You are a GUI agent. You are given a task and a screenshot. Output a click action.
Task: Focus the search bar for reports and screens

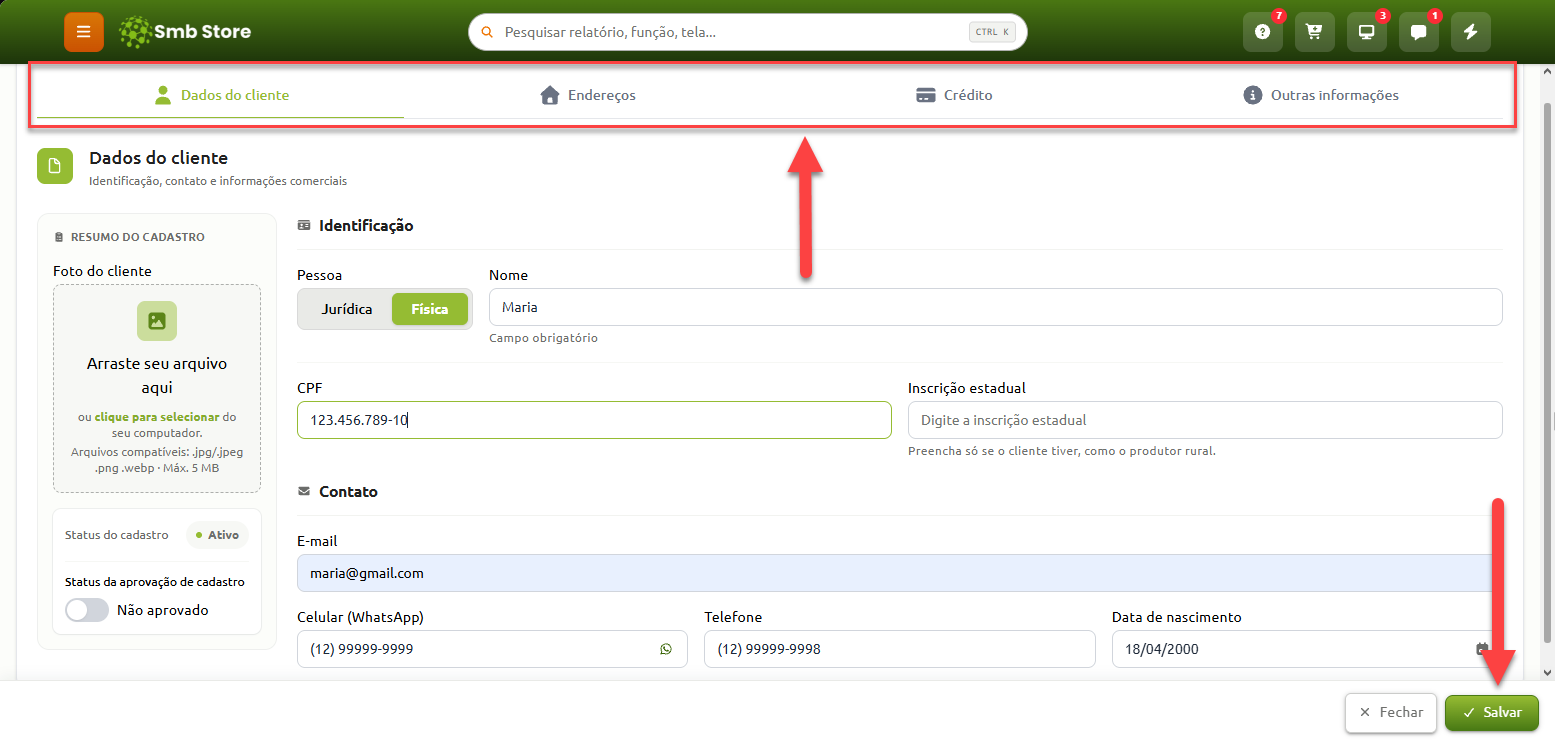[748, 32]
